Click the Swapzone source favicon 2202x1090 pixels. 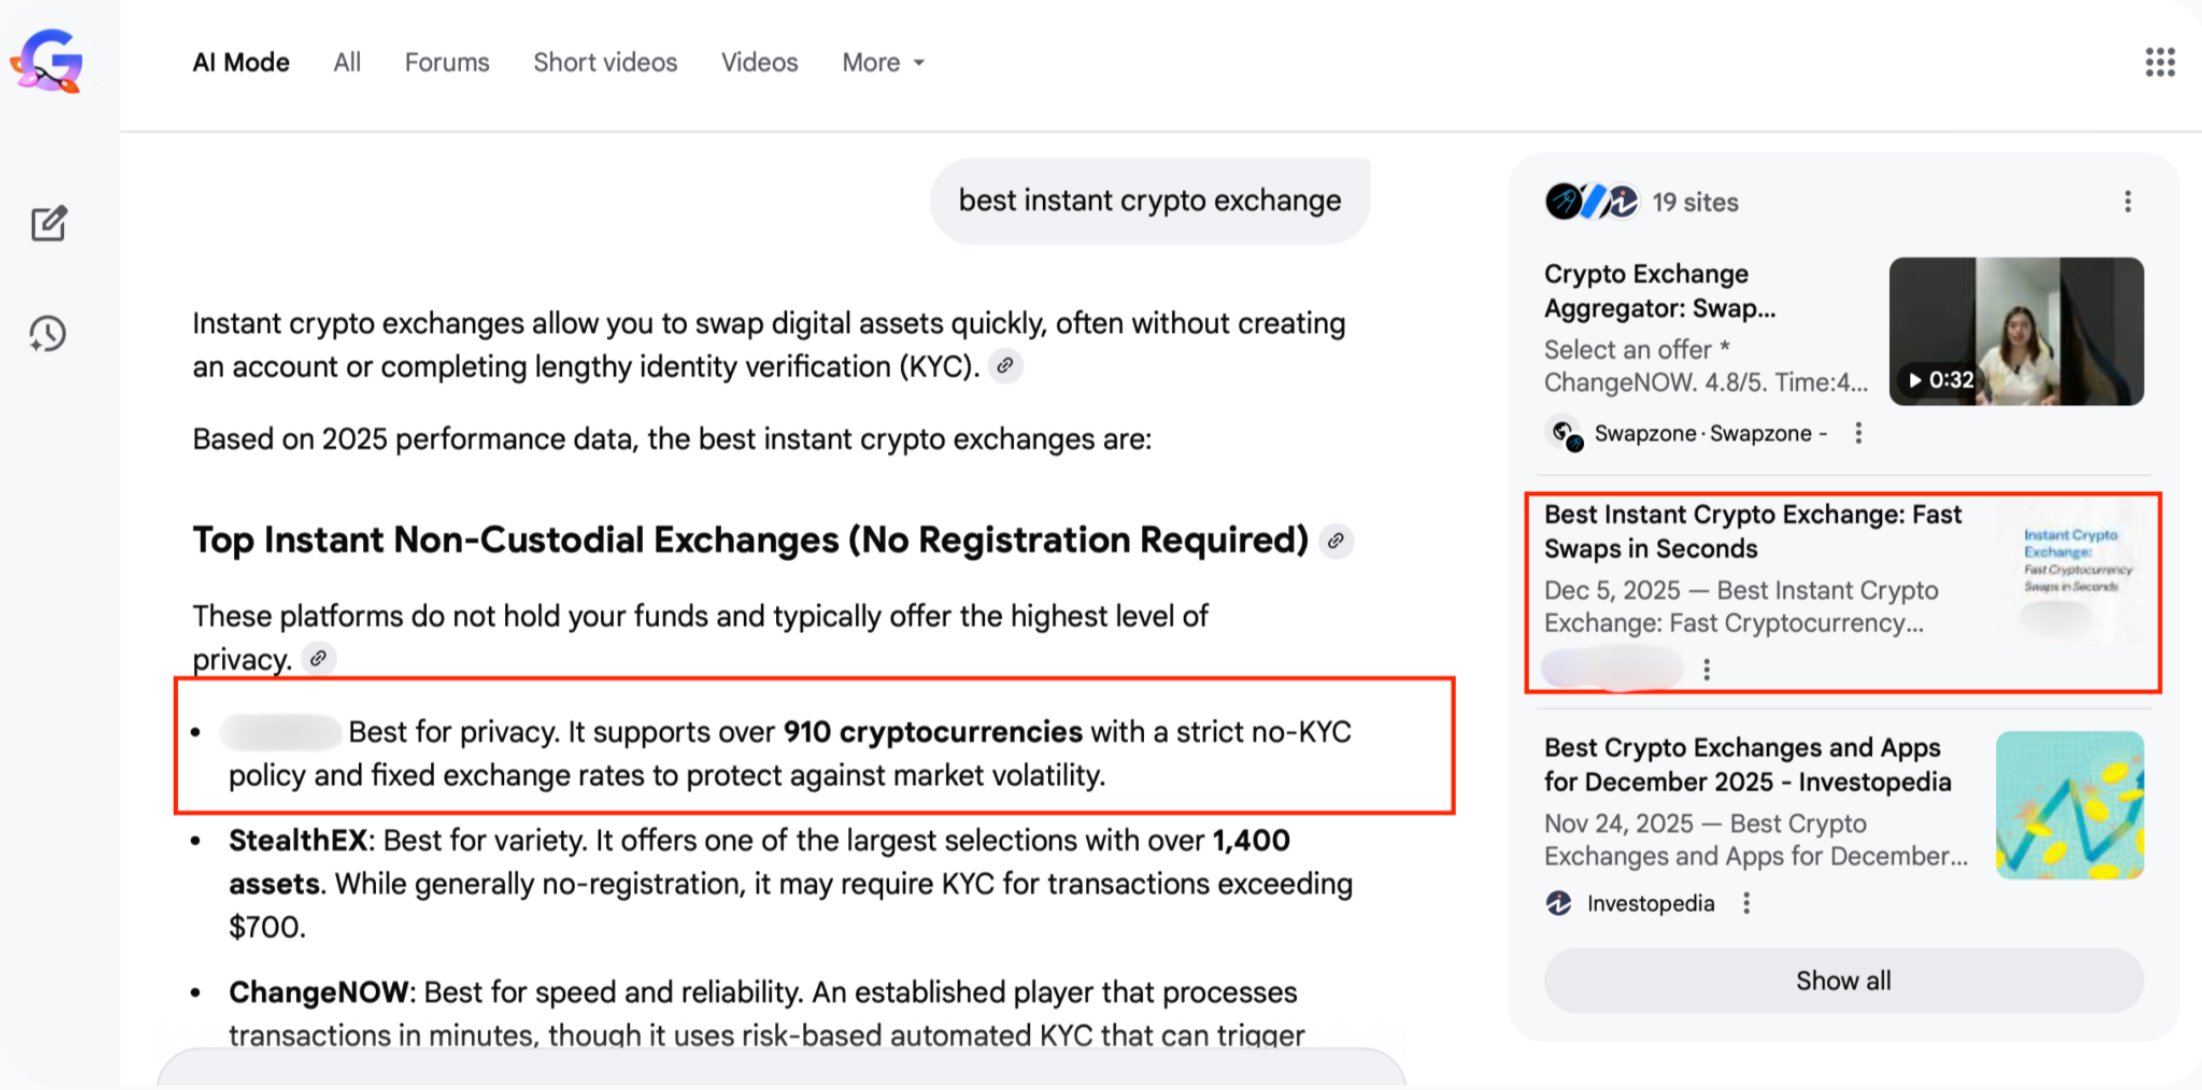(x=1565, y=433)
